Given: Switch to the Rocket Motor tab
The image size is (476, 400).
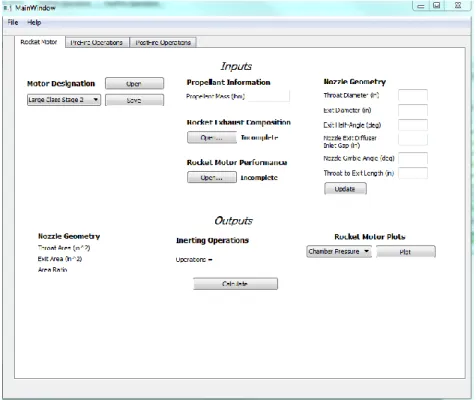Looking at the screenshot, I should tap(39, 42).
